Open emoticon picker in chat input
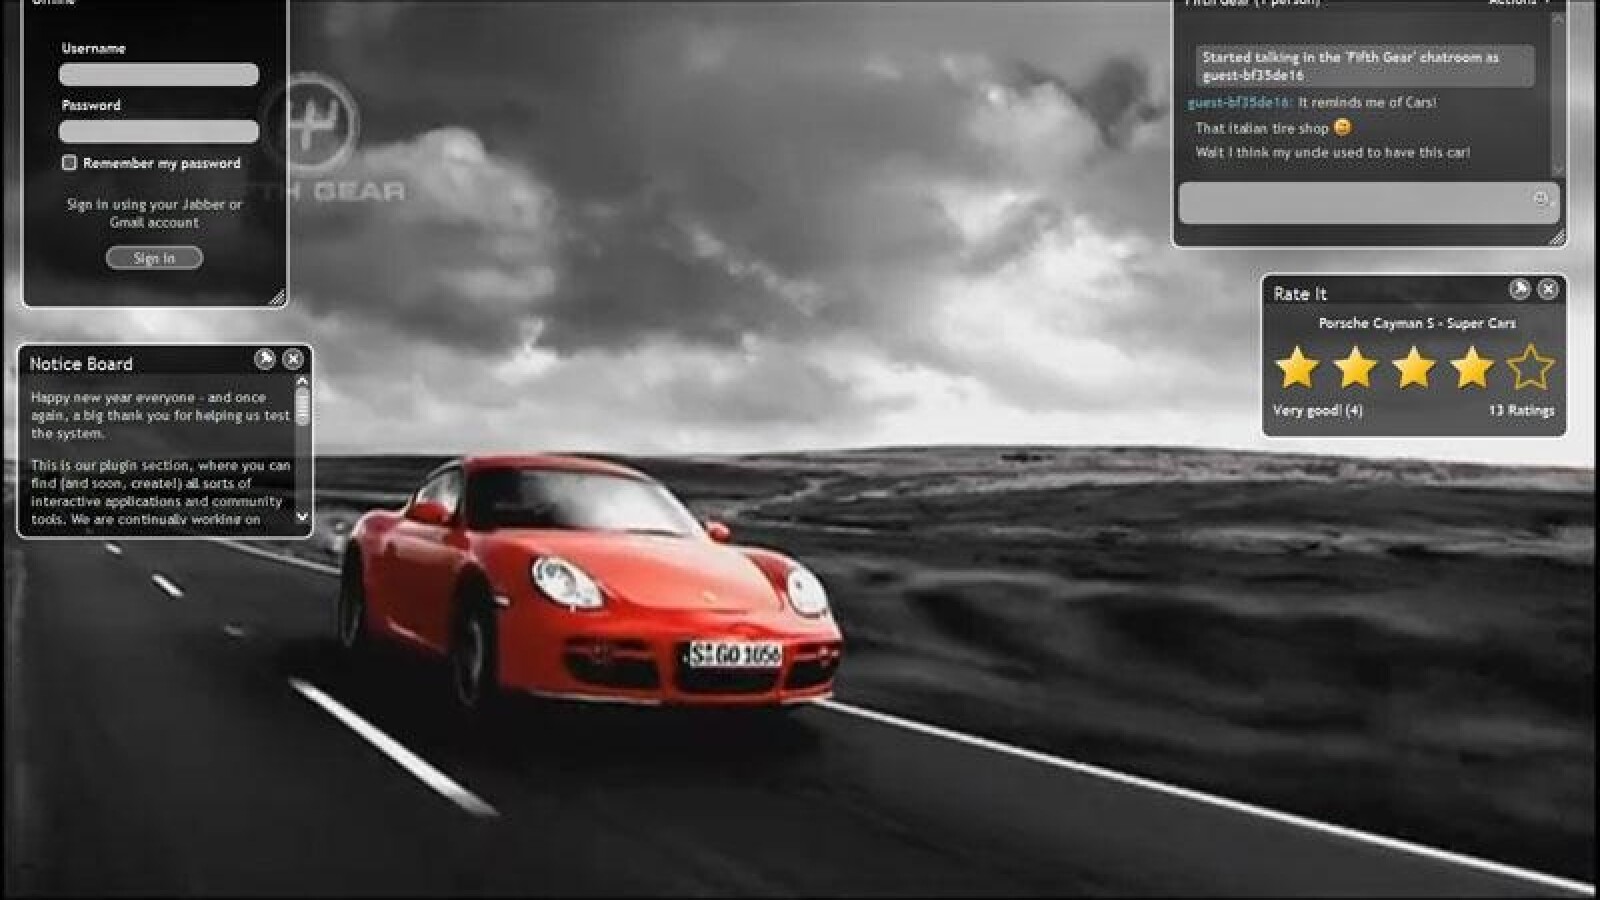The width and height of the screenshot is (1600, 900). click(1541, 198)
